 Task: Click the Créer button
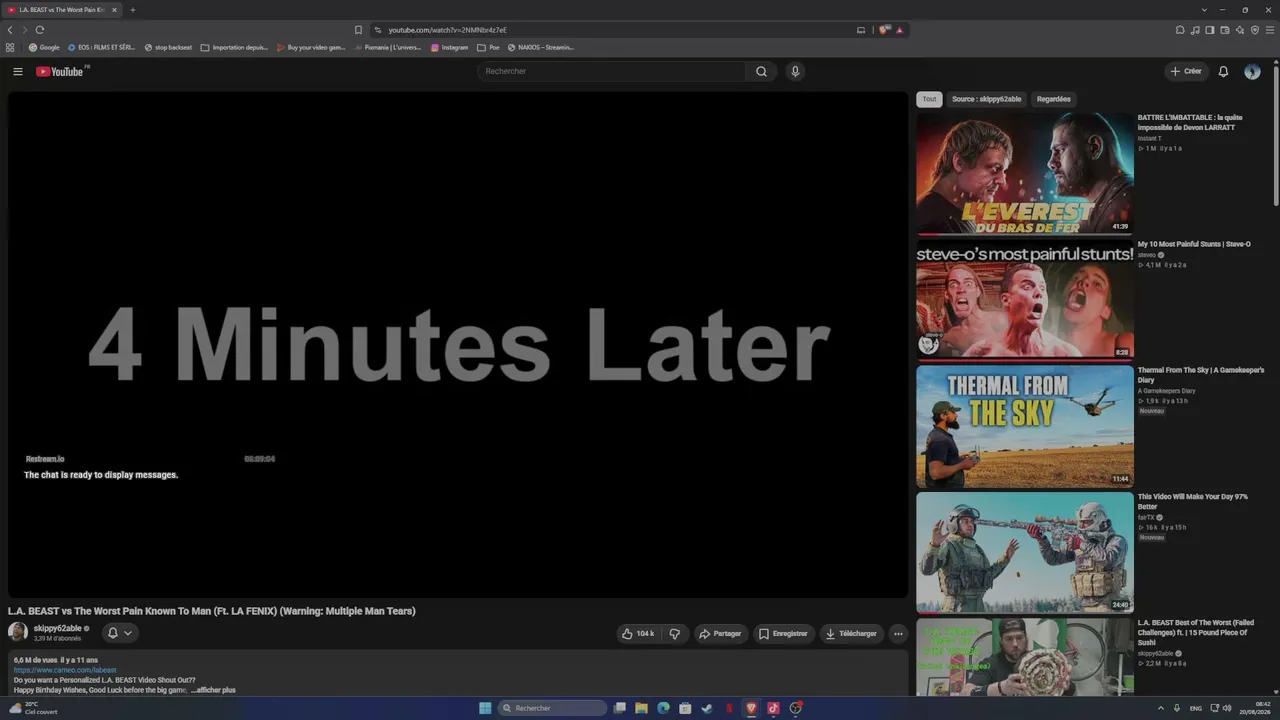(x=1186, y=71)
